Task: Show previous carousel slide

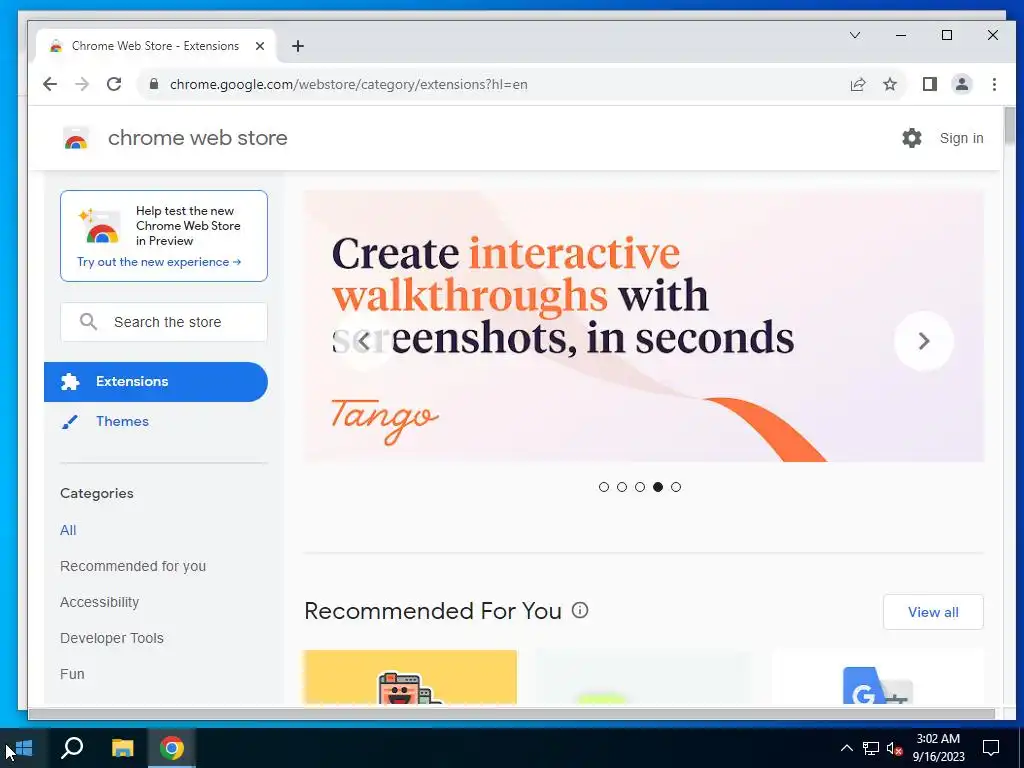Action: (364, 341)
